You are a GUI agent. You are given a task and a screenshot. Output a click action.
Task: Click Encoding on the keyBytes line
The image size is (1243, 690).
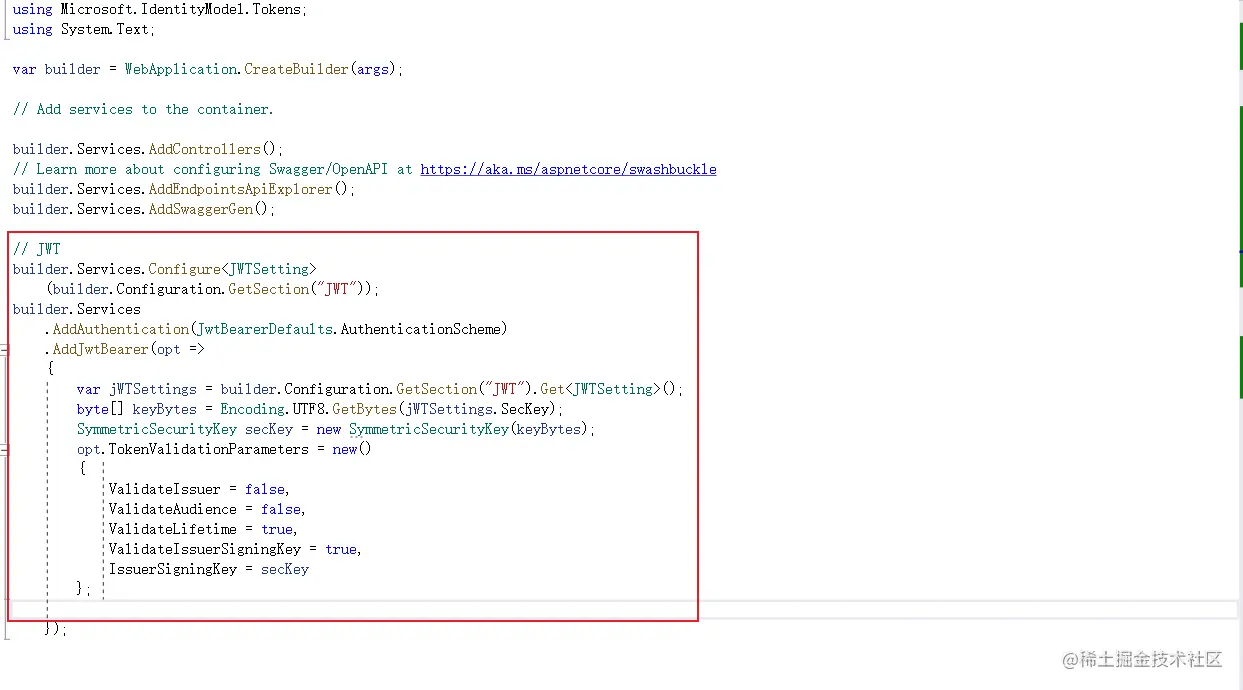(x=252, y=409)
